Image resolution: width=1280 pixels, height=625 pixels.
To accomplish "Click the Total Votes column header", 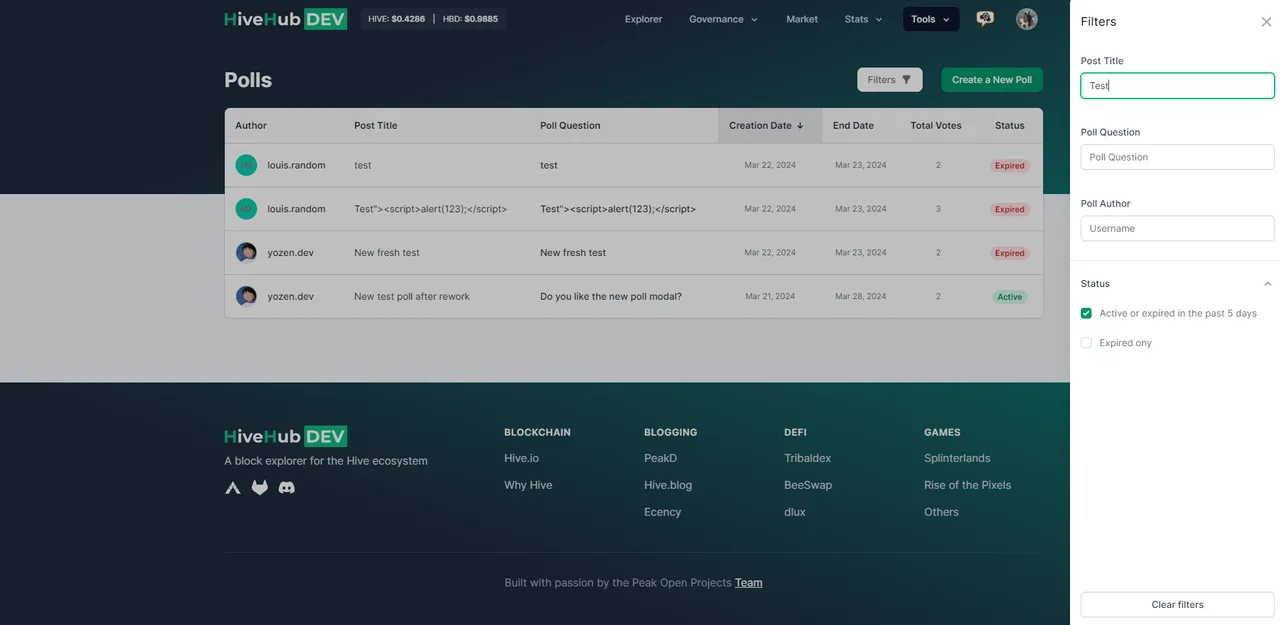I will tap(936, 126).
